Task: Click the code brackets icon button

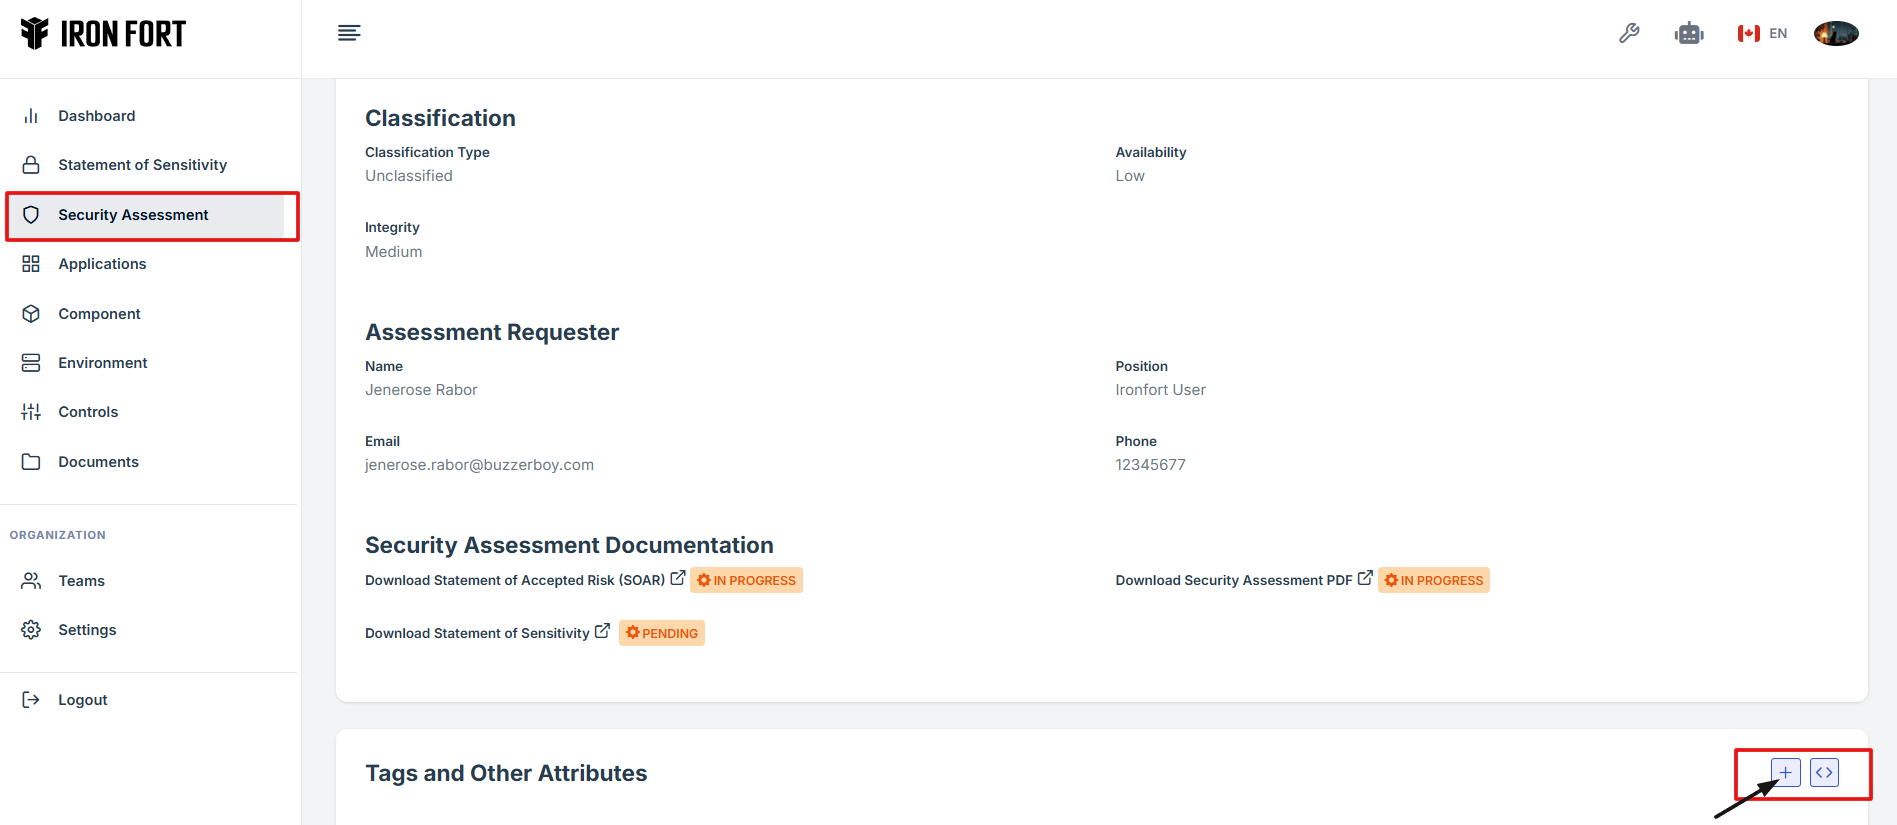Action: pos(1824,772)
